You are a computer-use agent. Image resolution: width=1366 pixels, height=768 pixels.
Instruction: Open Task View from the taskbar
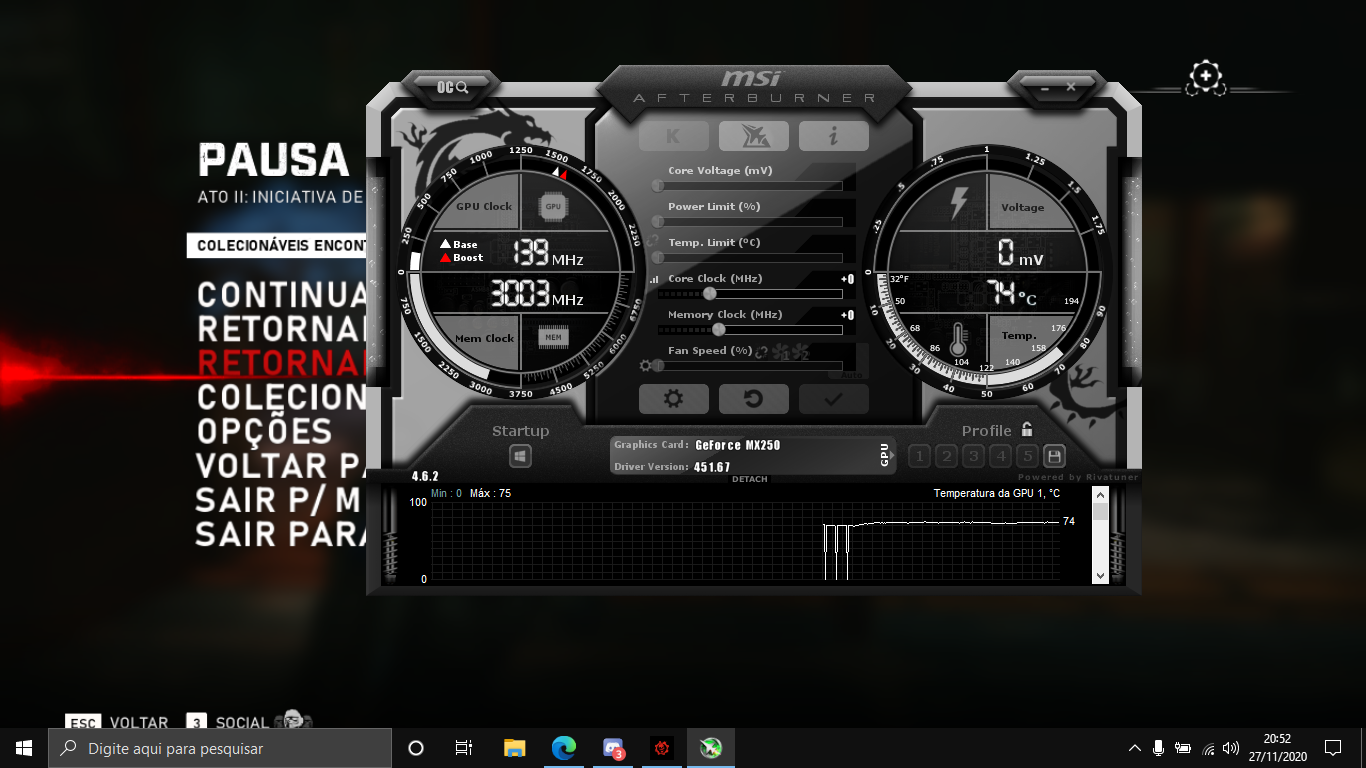coord(464,748)
